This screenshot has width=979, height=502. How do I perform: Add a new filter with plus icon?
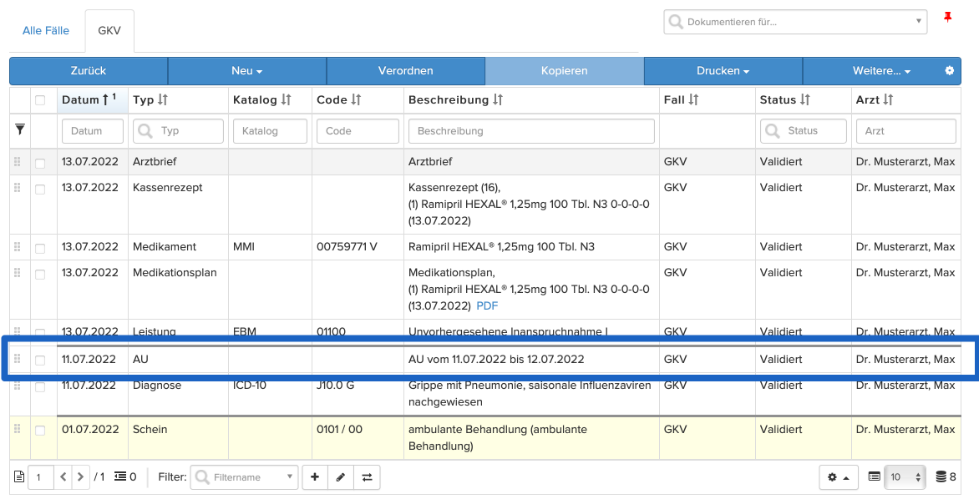[x=315, y=477]
